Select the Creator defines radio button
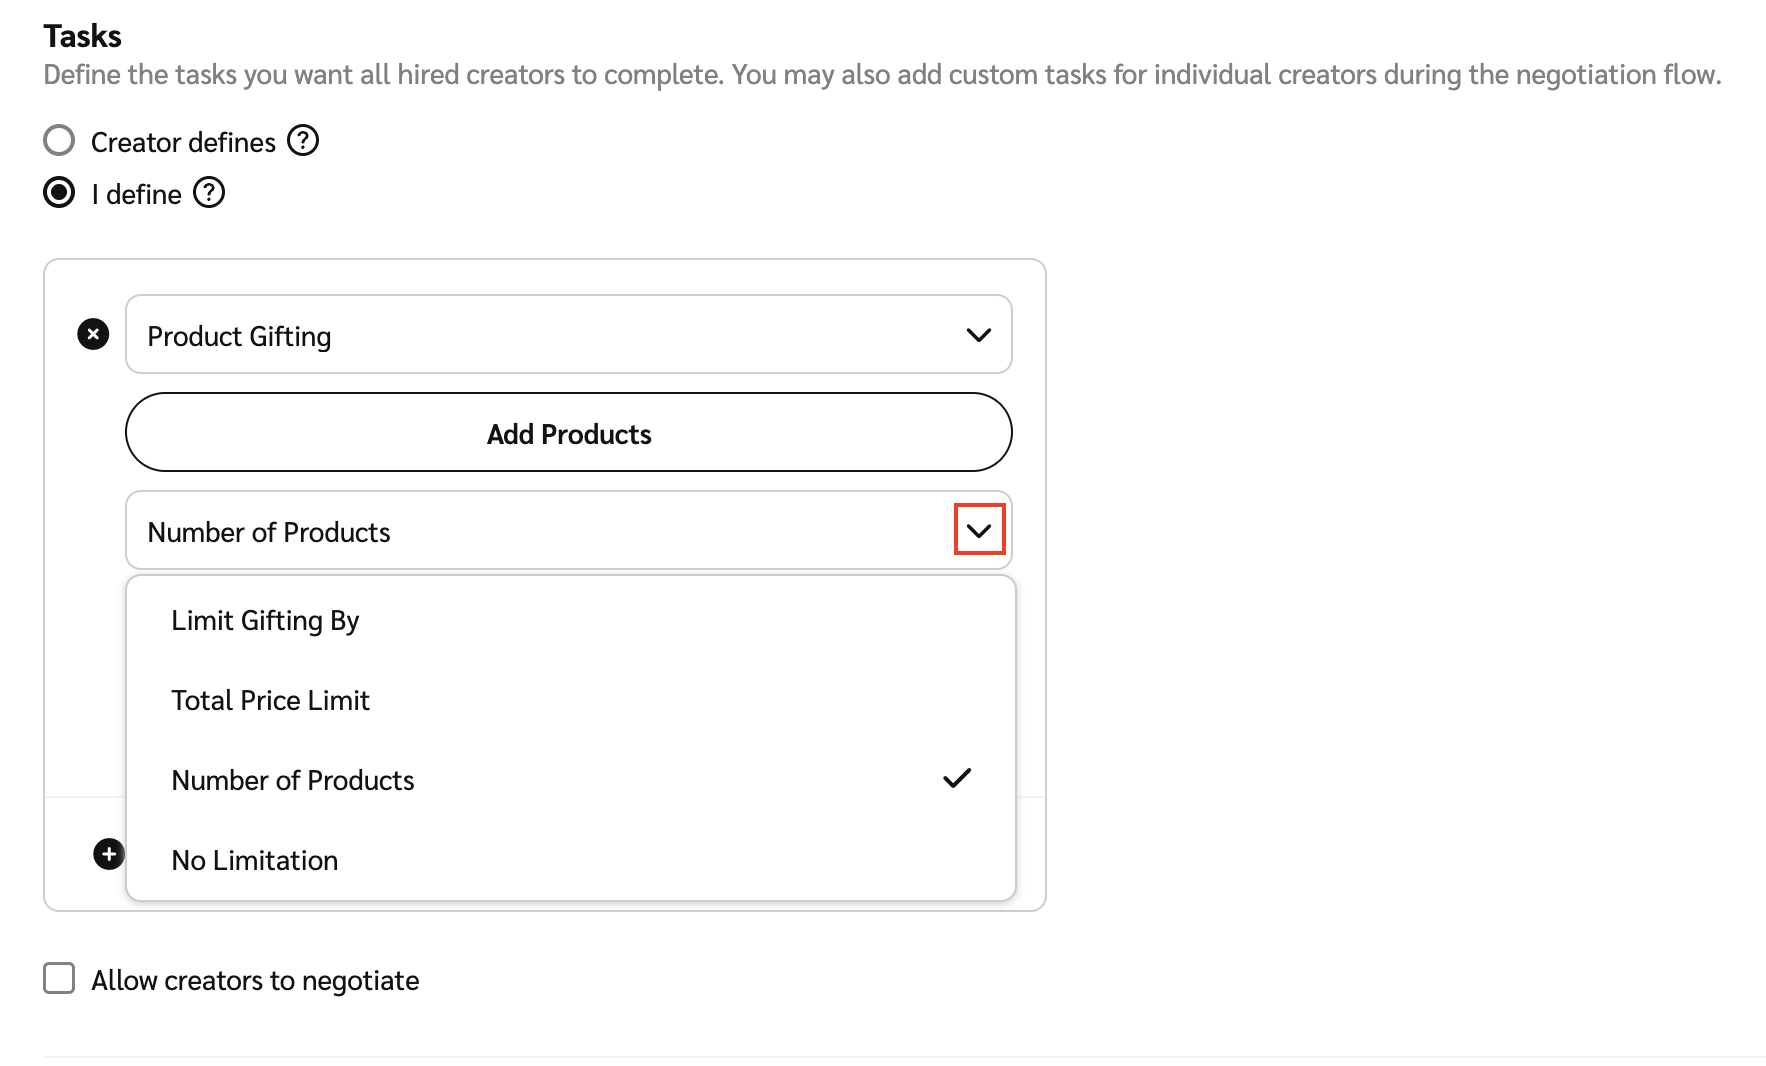The width and height of the screenshot is (1766, 1066). (x=59, y=141)
